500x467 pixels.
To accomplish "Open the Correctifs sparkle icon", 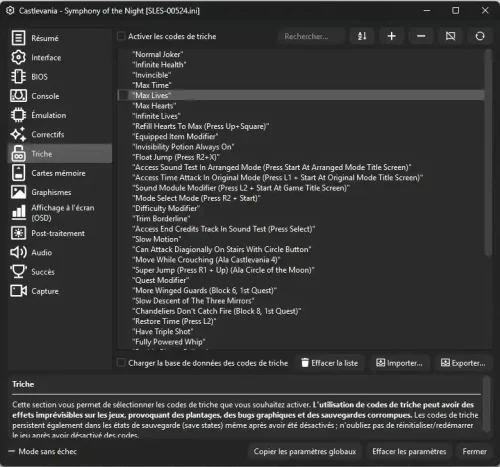I will 18,134.
